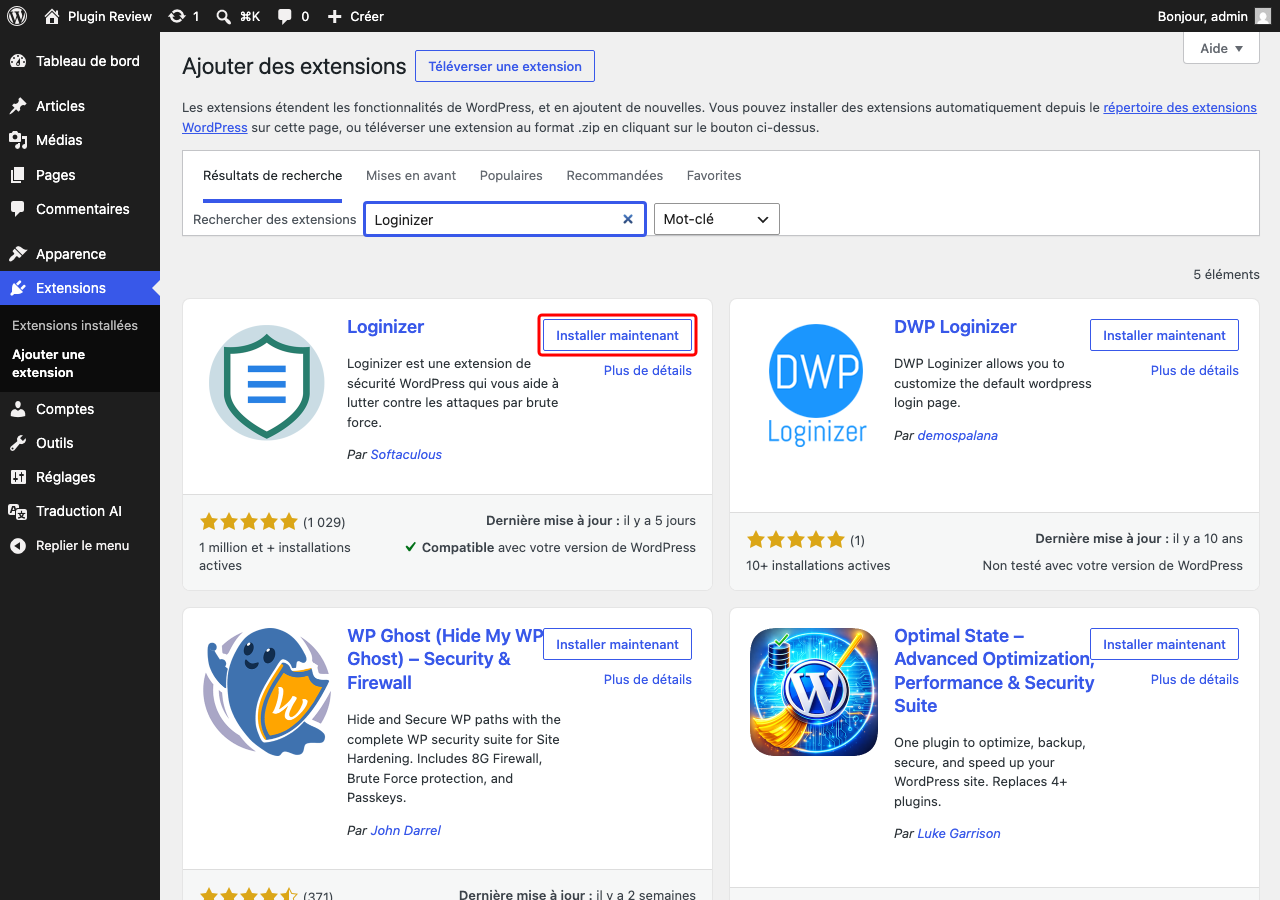
Task: Click the Réglages settings icon
Action: coord(18,477)
